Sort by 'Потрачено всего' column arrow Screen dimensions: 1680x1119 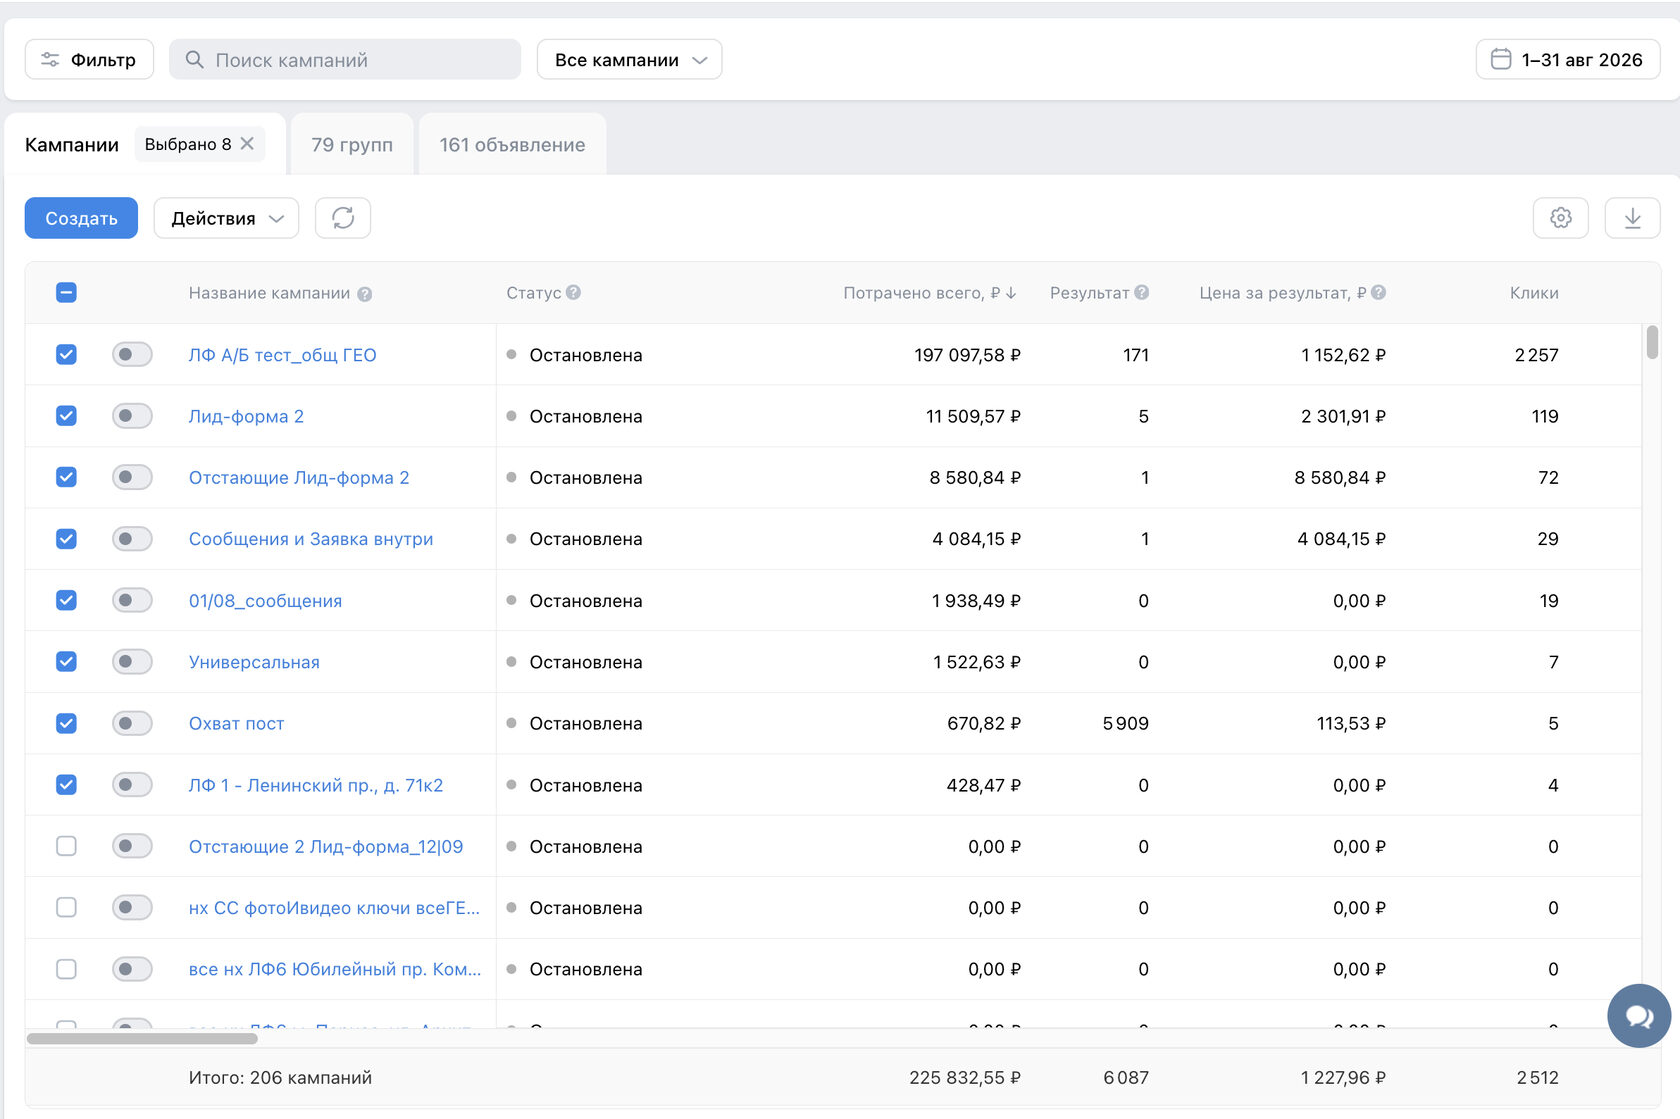(1011, 293)
